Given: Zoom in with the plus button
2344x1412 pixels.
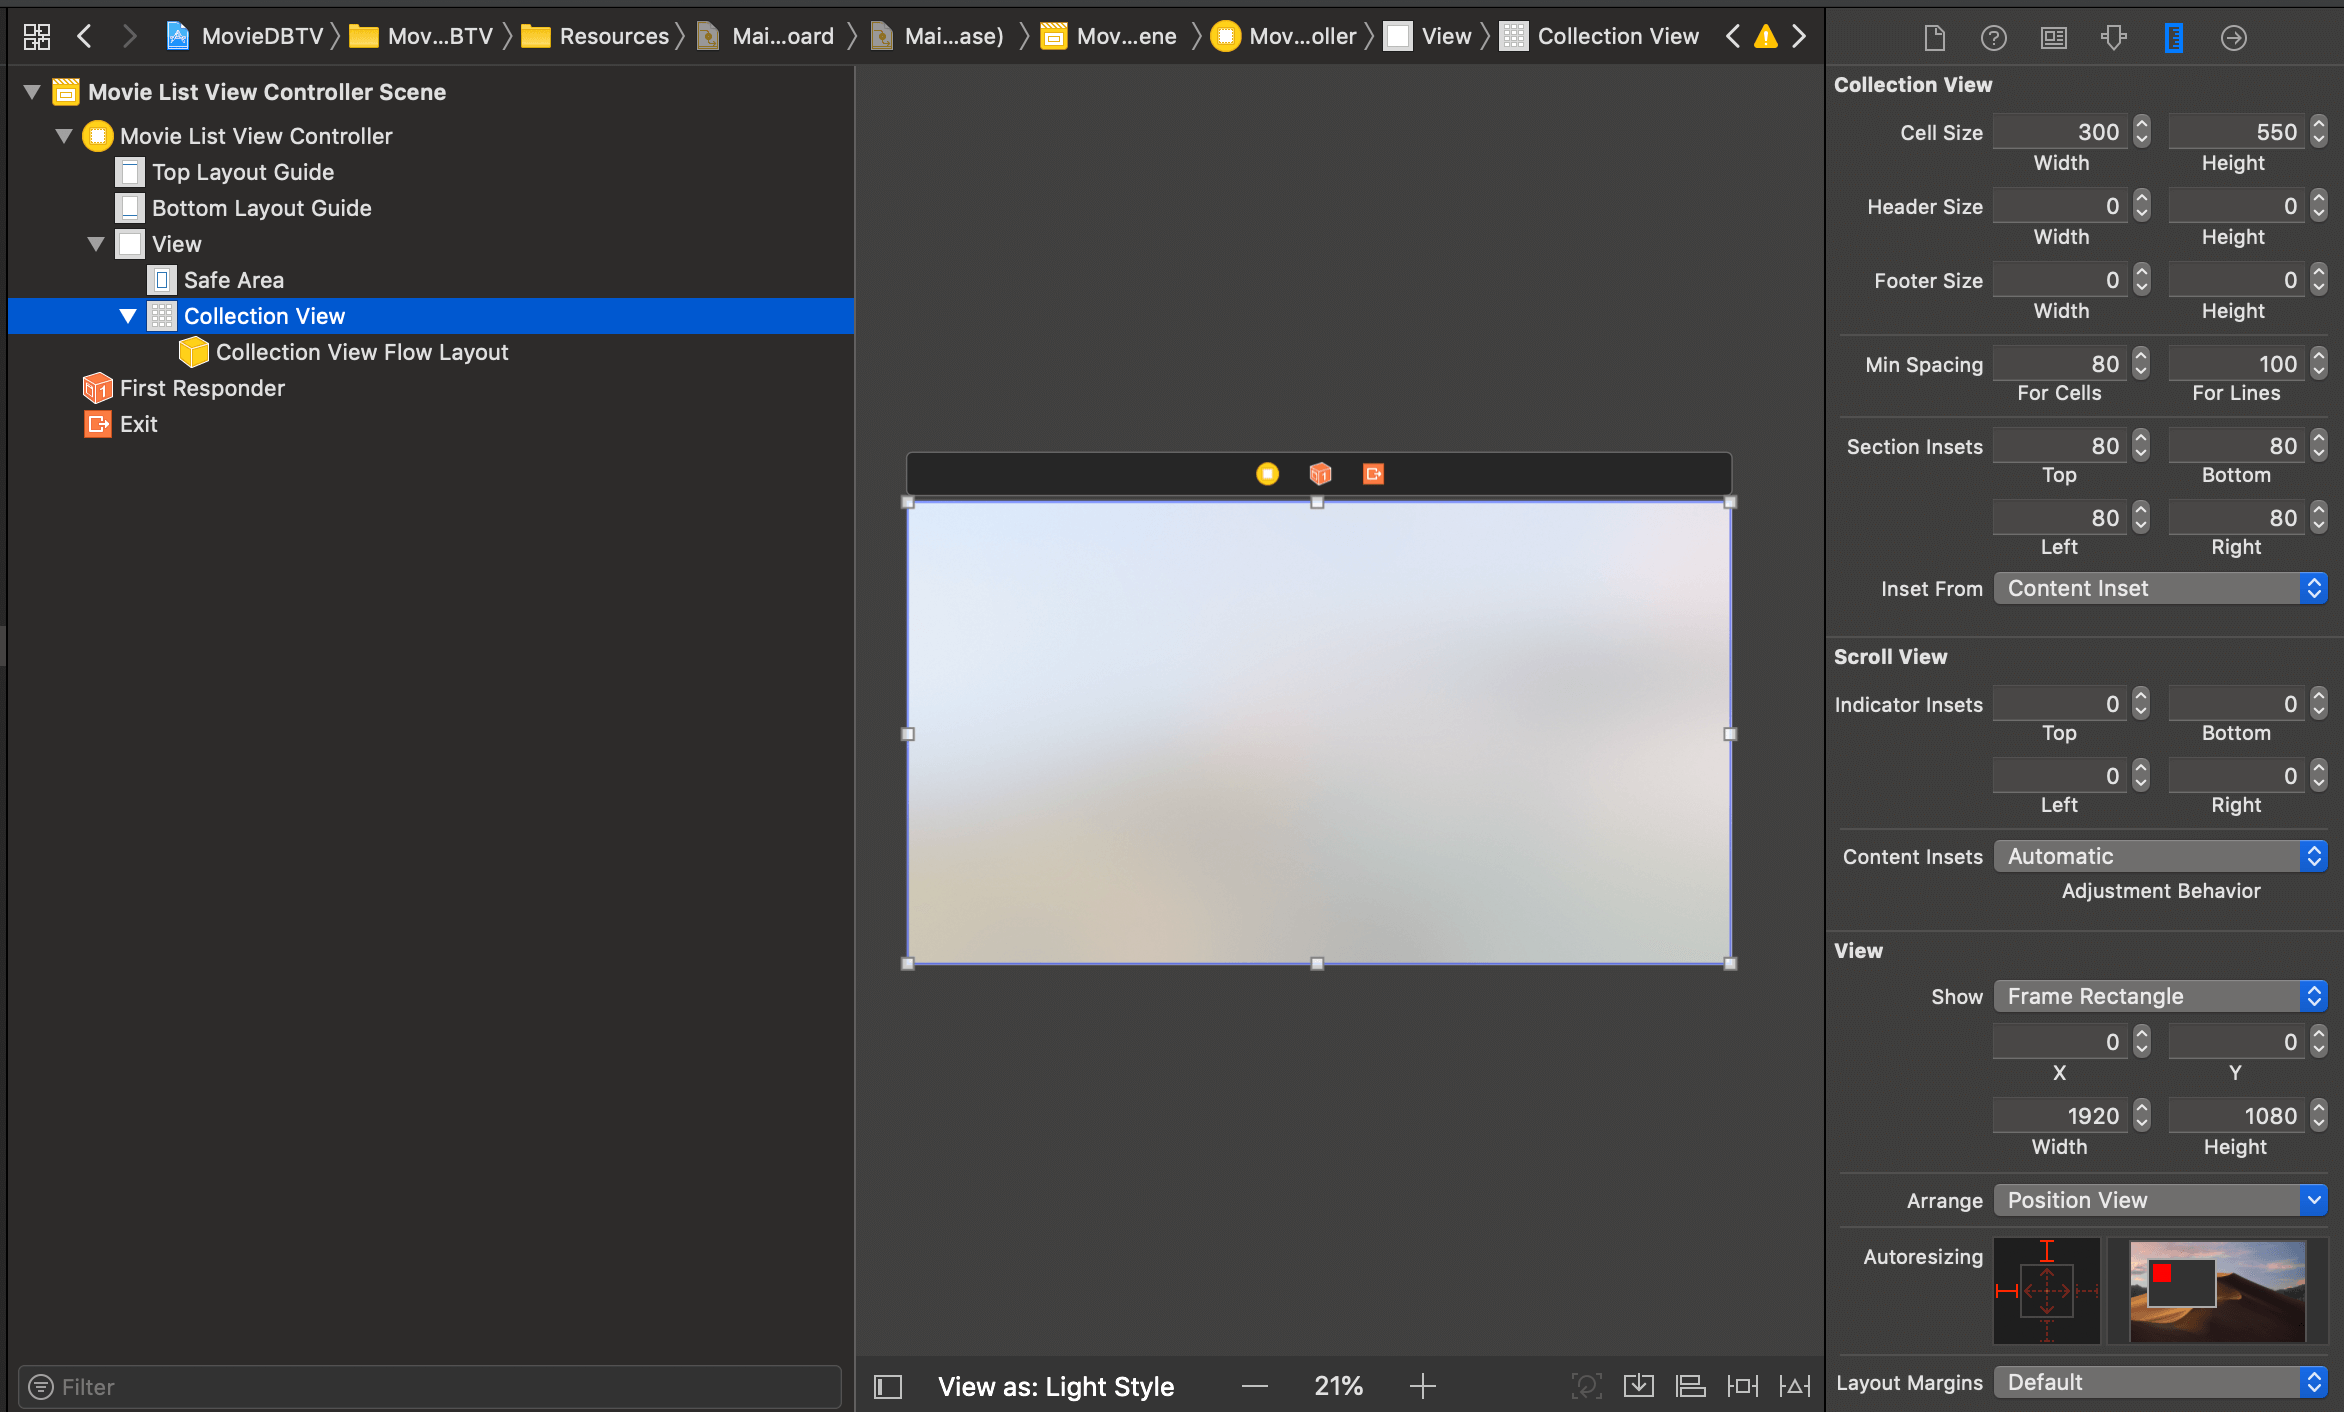Looking at the screenshot, I should [1422, 1386].
